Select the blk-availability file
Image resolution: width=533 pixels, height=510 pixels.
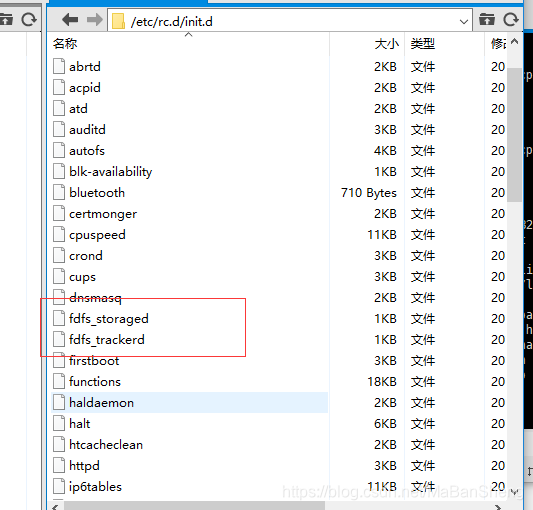[x=110, y=172]
